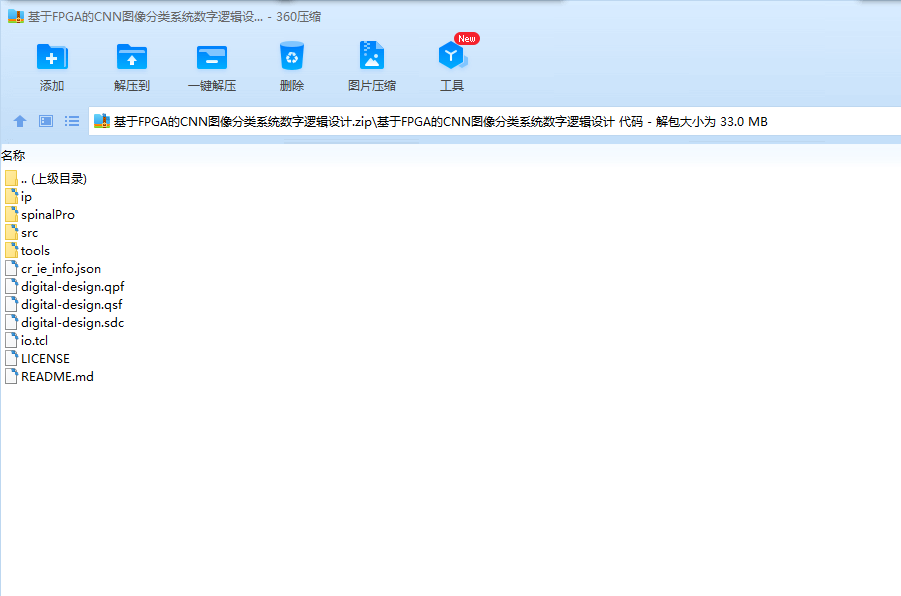Click the file icon beside digital-design.sdc
This screenshot has height=596, width=901.
tap(11, 322)
